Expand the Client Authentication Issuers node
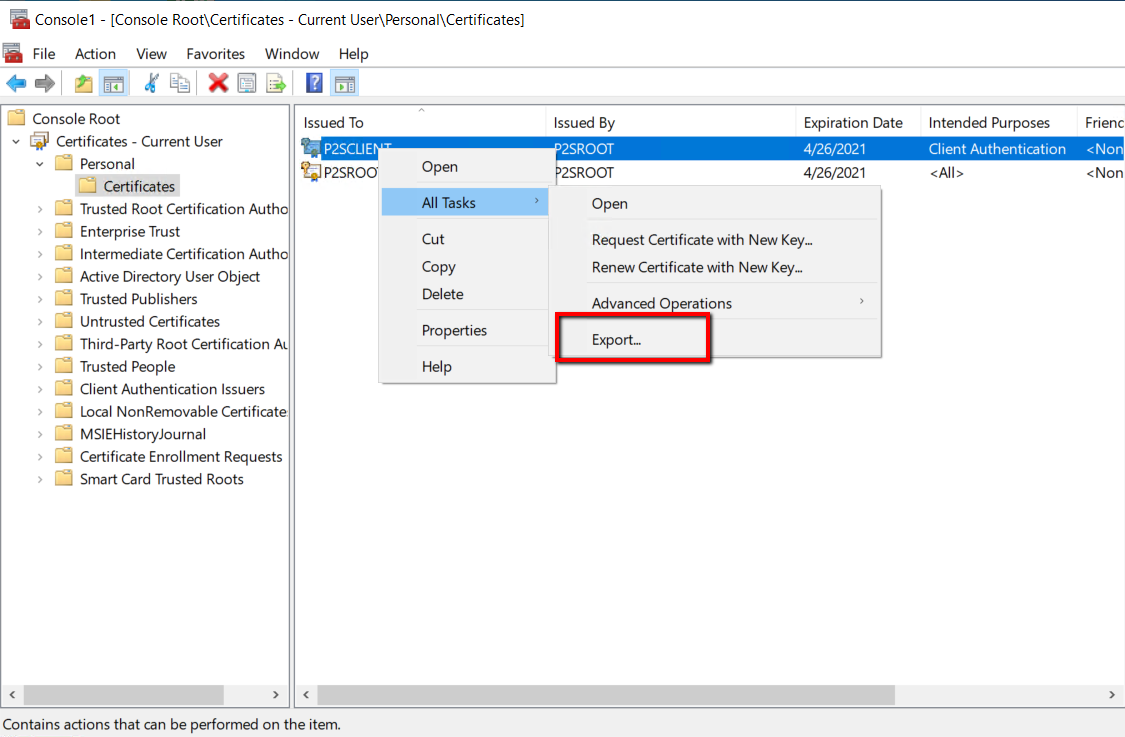 coord(40,389)
